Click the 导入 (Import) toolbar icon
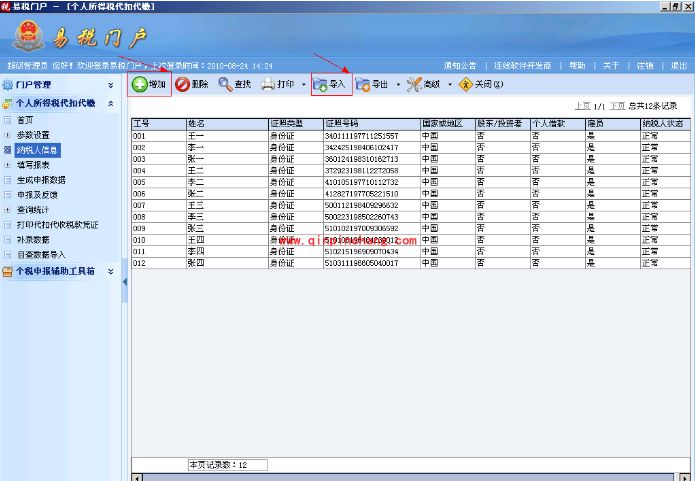This screenshot has width=695, height=481. [x=320, y=85]
